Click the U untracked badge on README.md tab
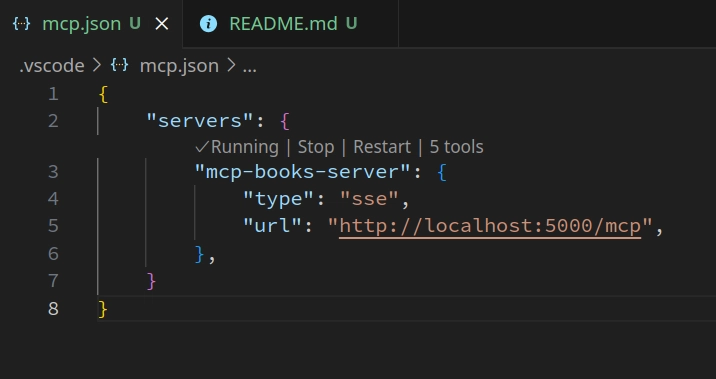 (351, 24)
